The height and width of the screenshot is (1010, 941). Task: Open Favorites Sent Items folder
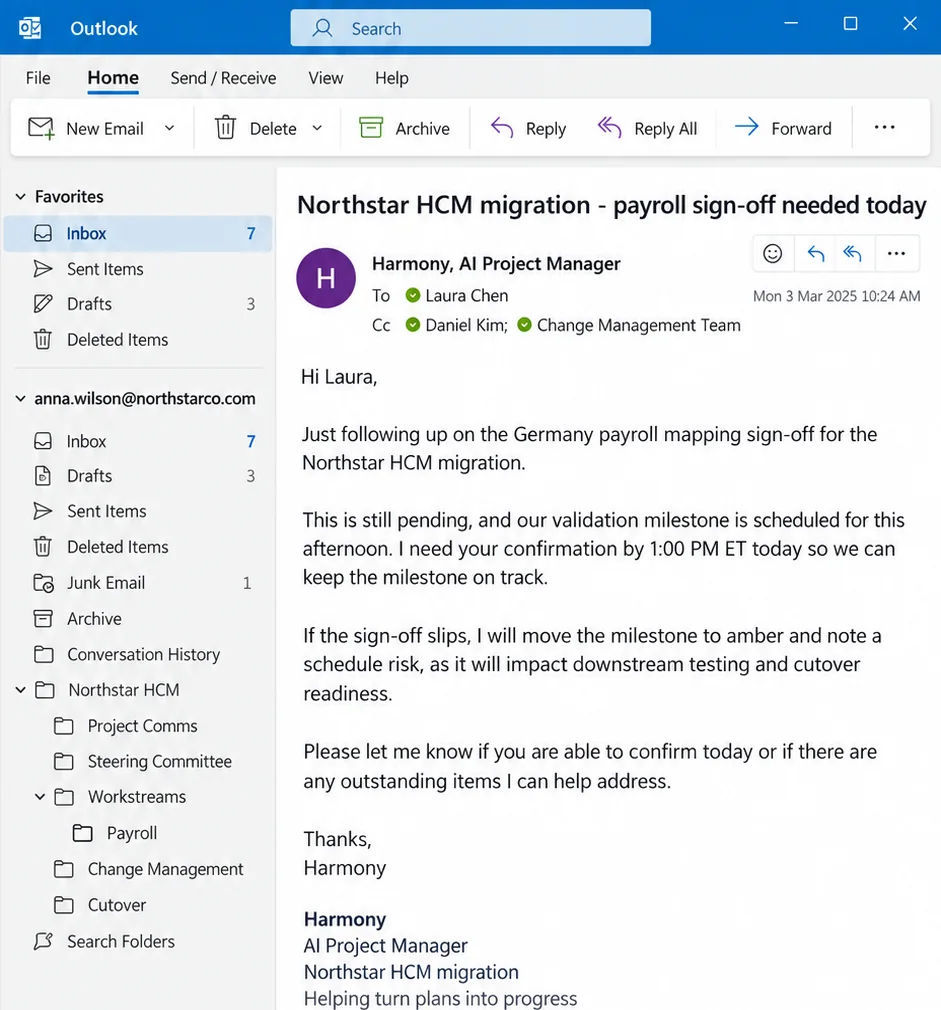138,269
